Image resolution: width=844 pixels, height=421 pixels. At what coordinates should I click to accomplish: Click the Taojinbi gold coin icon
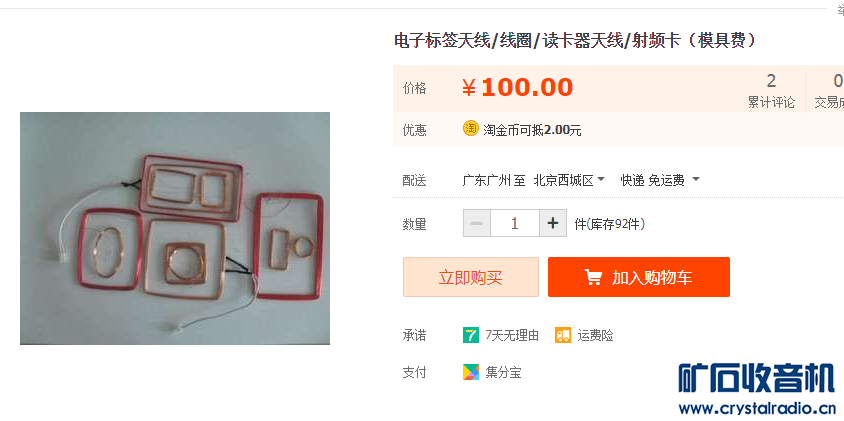470,129
